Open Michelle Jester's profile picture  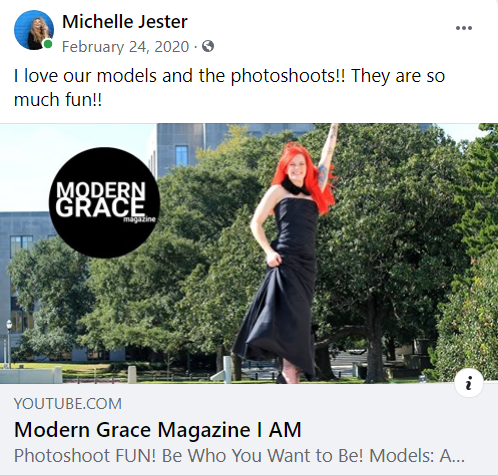34,30
